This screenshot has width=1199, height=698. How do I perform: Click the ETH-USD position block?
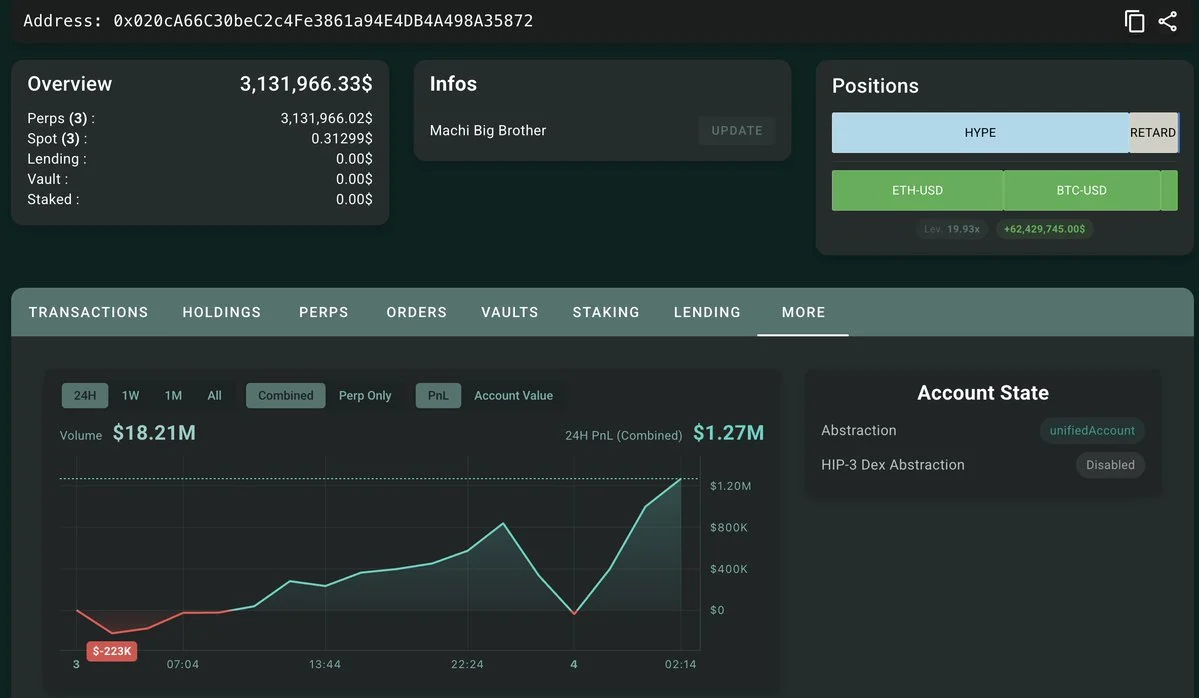(x=917, y=190)
